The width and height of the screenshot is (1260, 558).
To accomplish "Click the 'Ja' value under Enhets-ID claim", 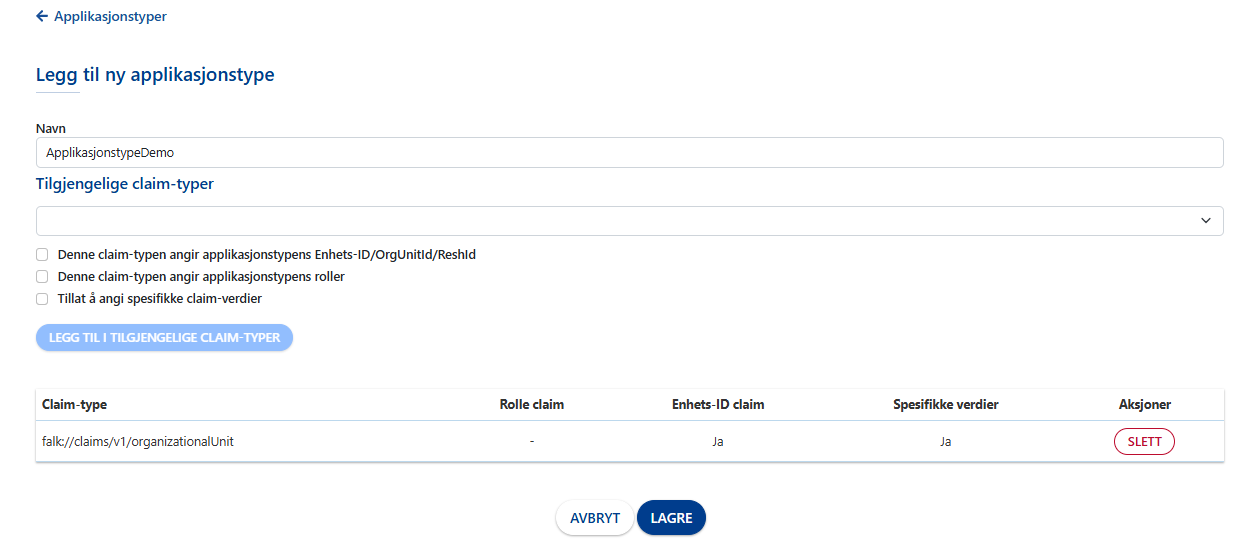I will pos(718,441).
